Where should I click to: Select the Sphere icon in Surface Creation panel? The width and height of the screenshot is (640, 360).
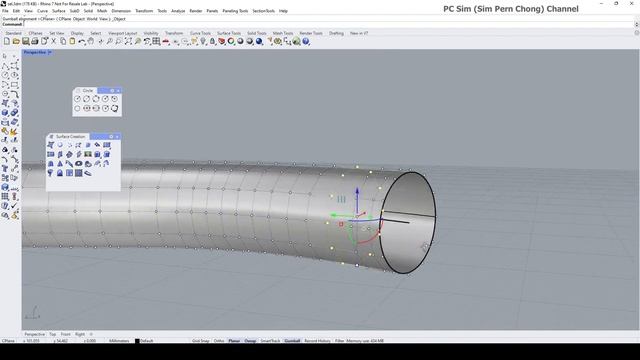(x=60, y=145)
